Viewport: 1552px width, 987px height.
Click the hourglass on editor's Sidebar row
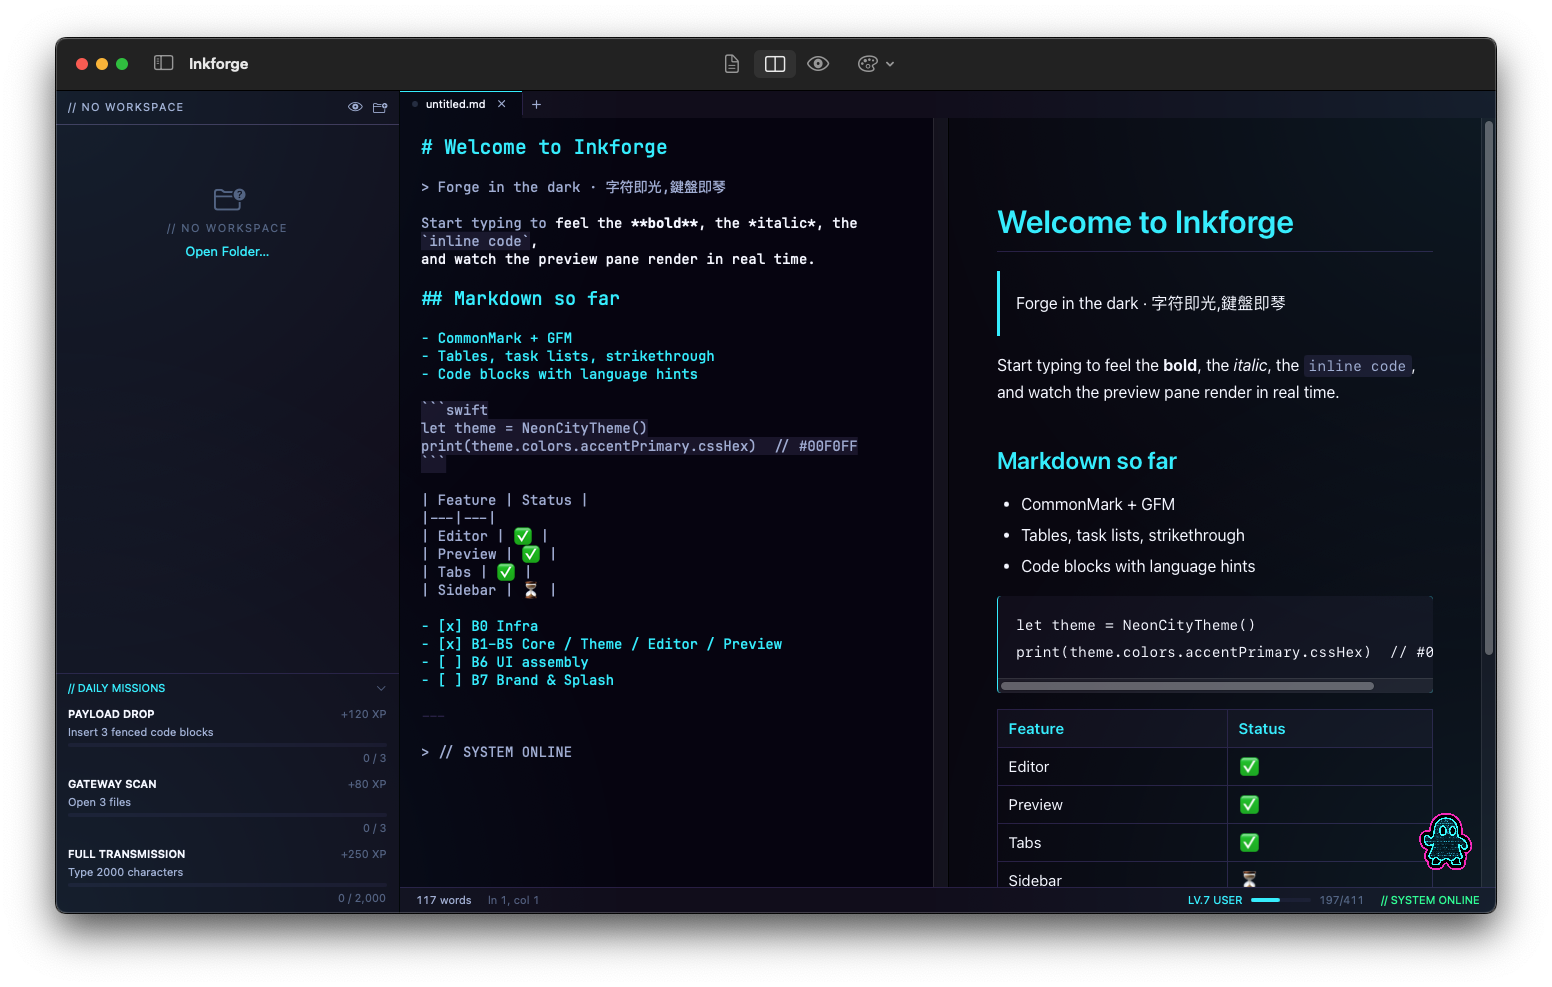click(531, 590)
